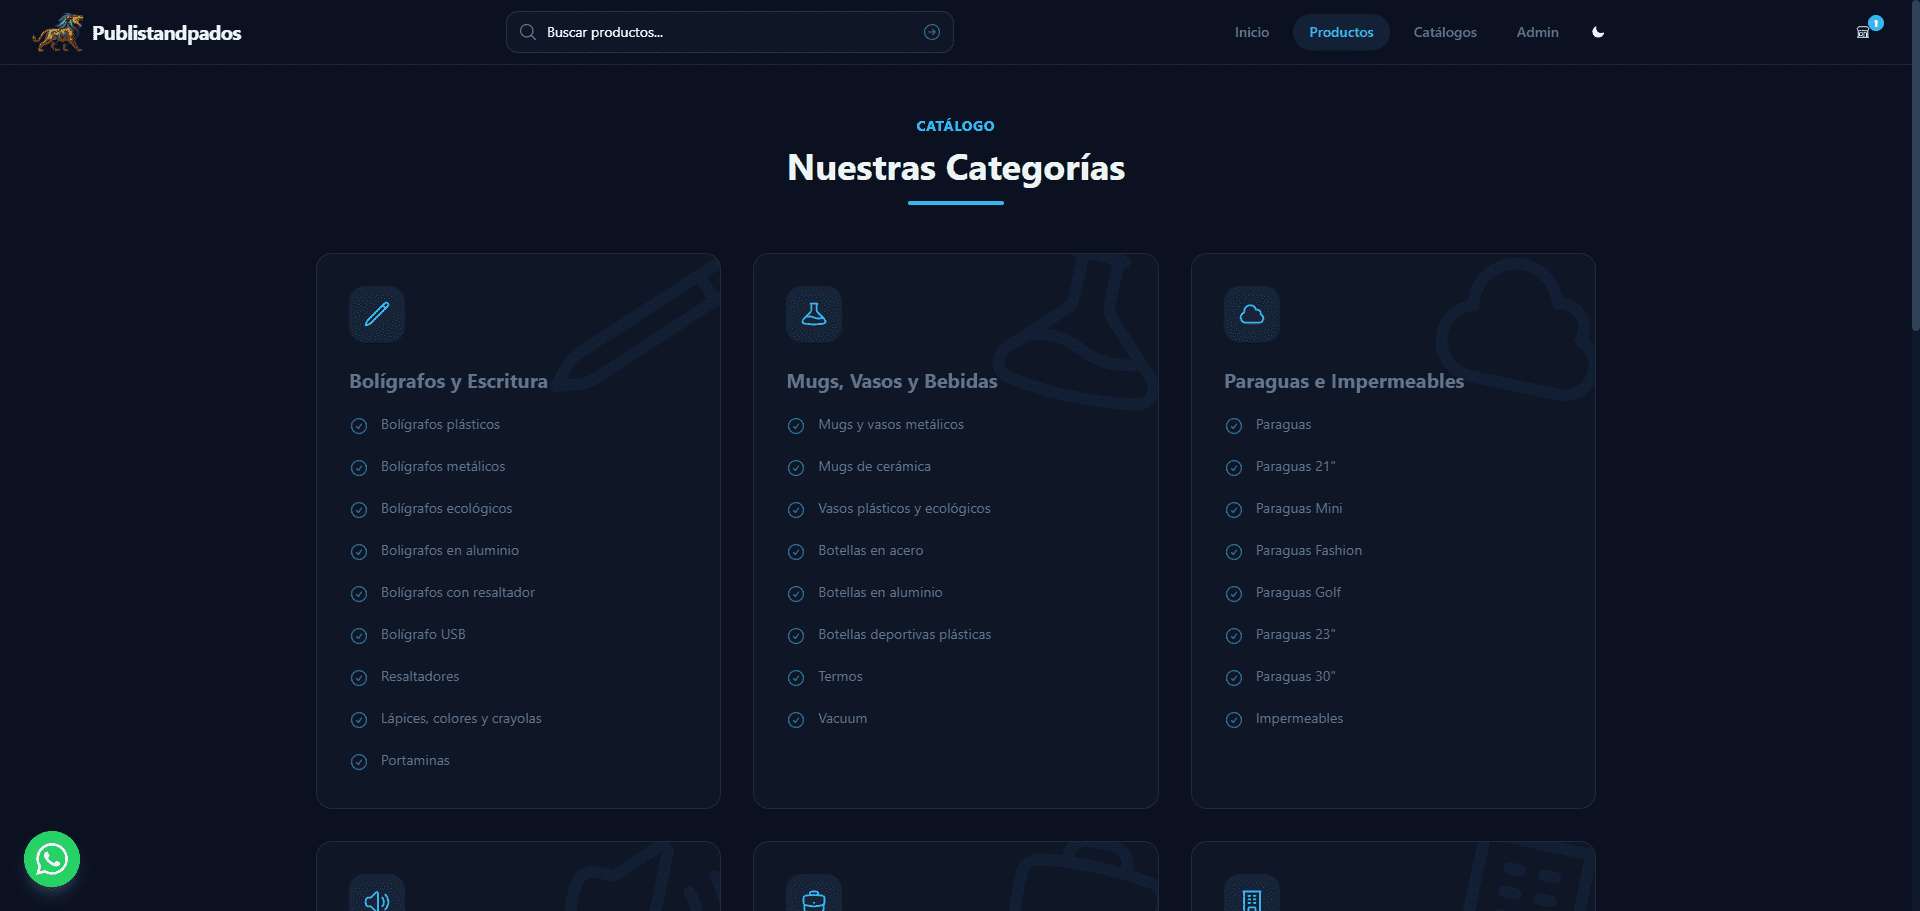
Task: Toggle dark mode with the moon icon
Action: (x=1597, y=32)
